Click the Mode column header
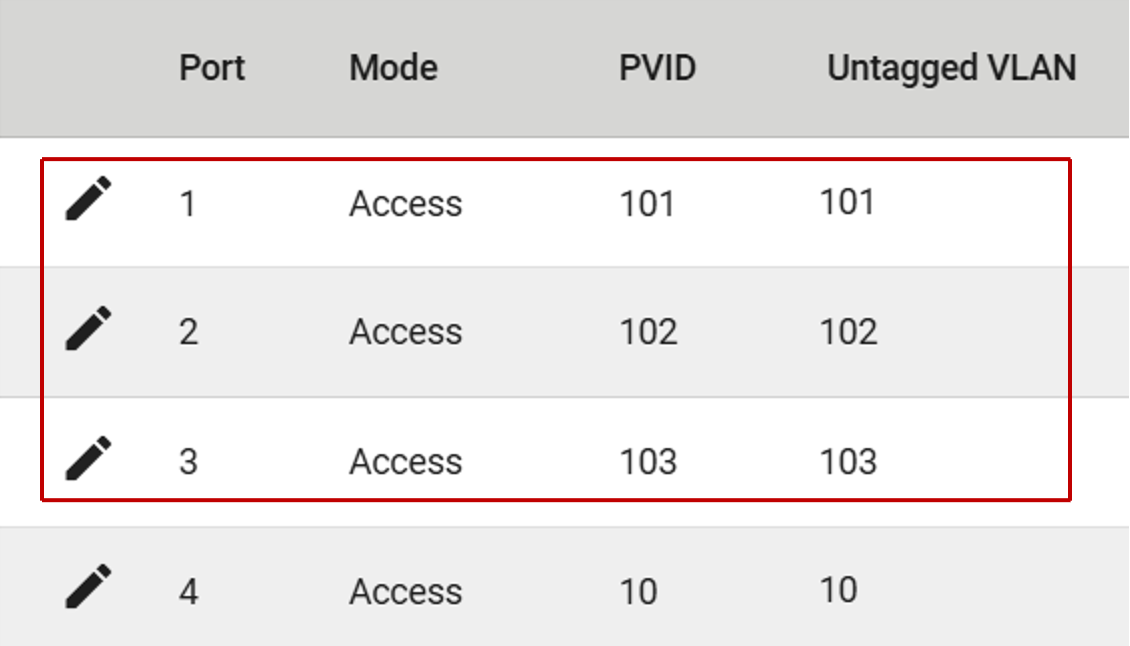This screenshot has width=1130, height=646. coord(393,68)
